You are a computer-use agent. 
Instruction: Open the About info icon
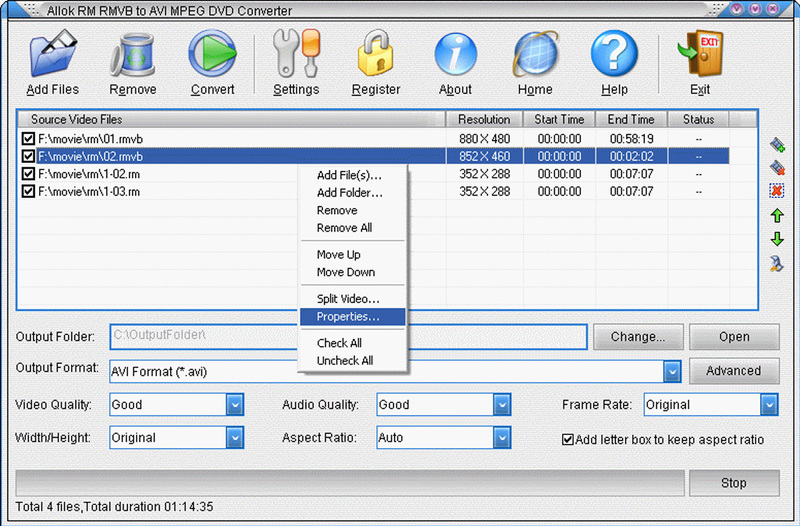click(456, 55)
